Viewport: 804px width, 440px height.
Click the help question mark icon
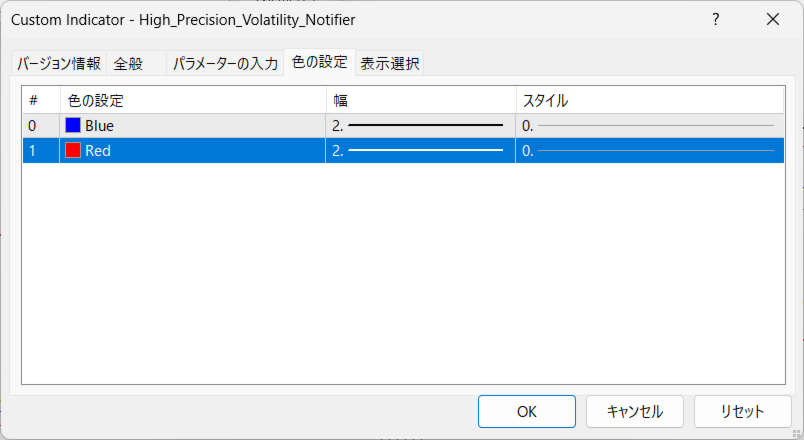click(x=715, y=19)
